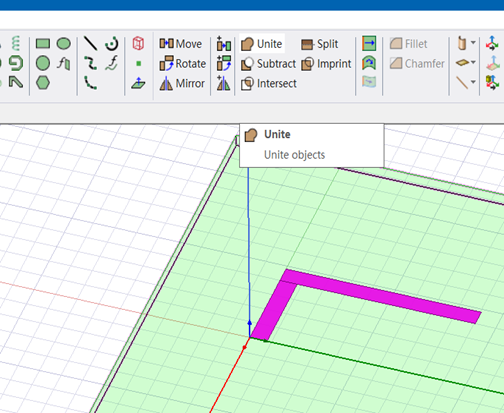
Task: Open the cylinder shape dropdown arrow
Action: [x=473, y=43]
